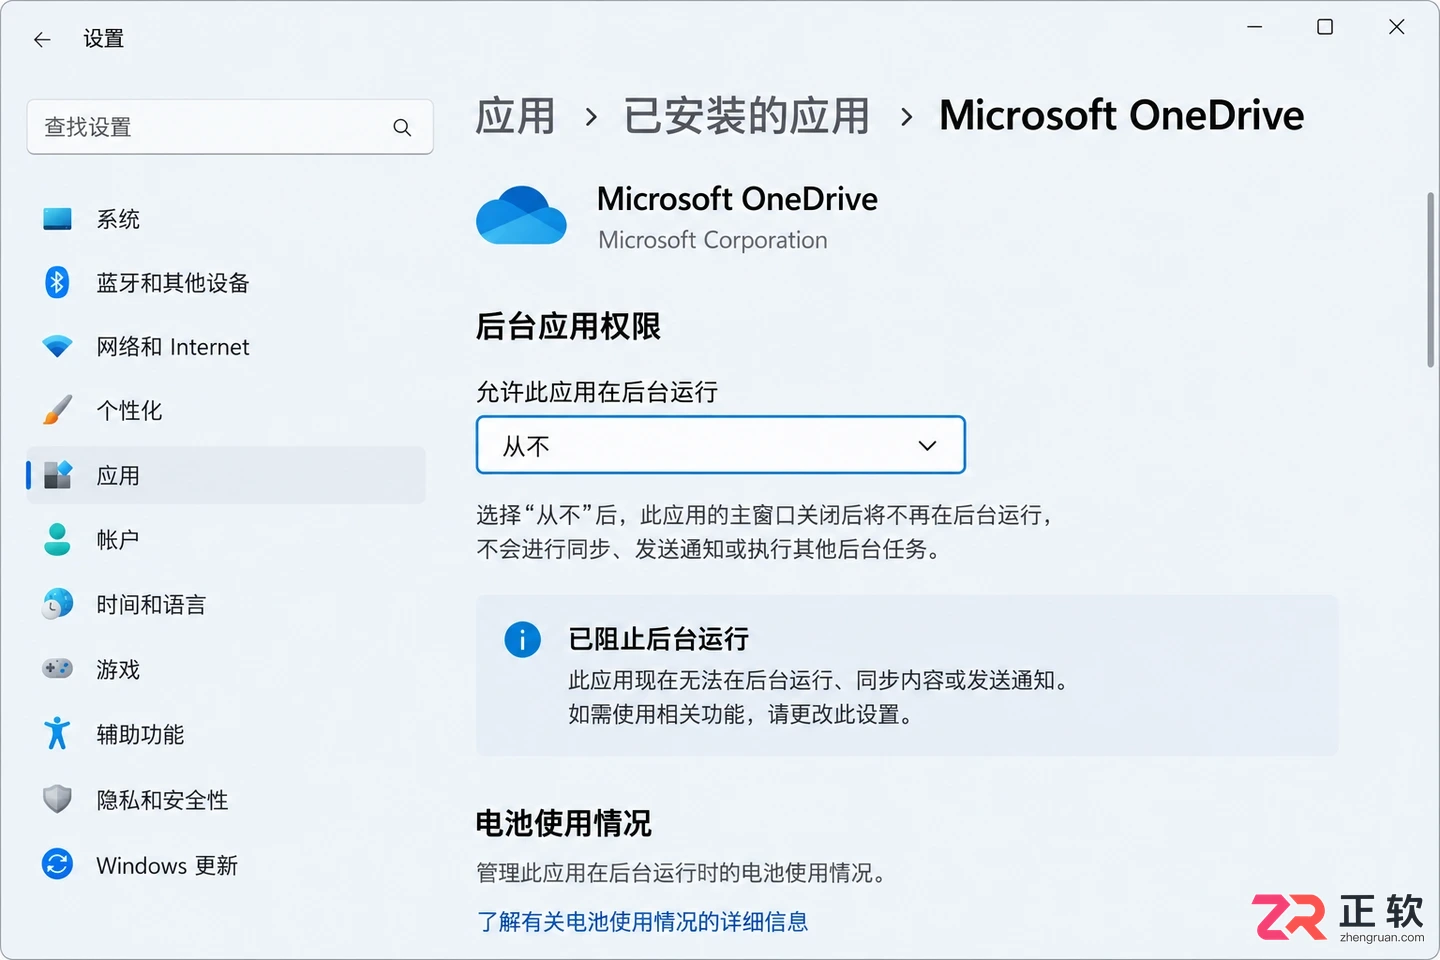Go back to 已安装的应用 breadcrumb

point(747,116)
